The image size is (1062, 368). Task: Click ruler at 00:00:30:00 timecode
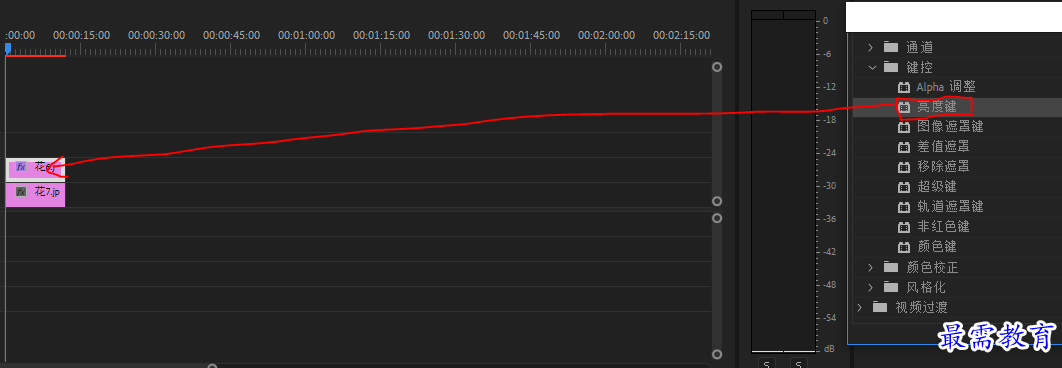point(156,35)
